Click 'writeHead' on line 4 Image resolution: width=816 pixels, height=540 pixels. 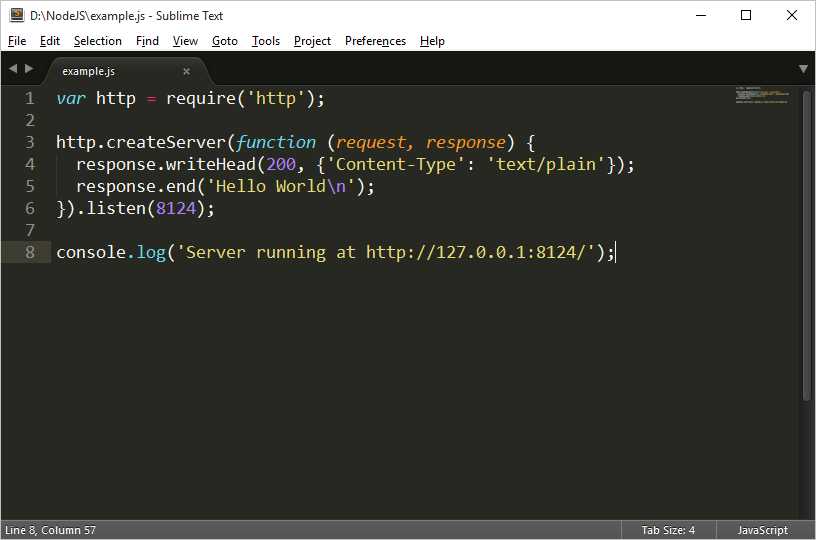(x=211, y=164)
